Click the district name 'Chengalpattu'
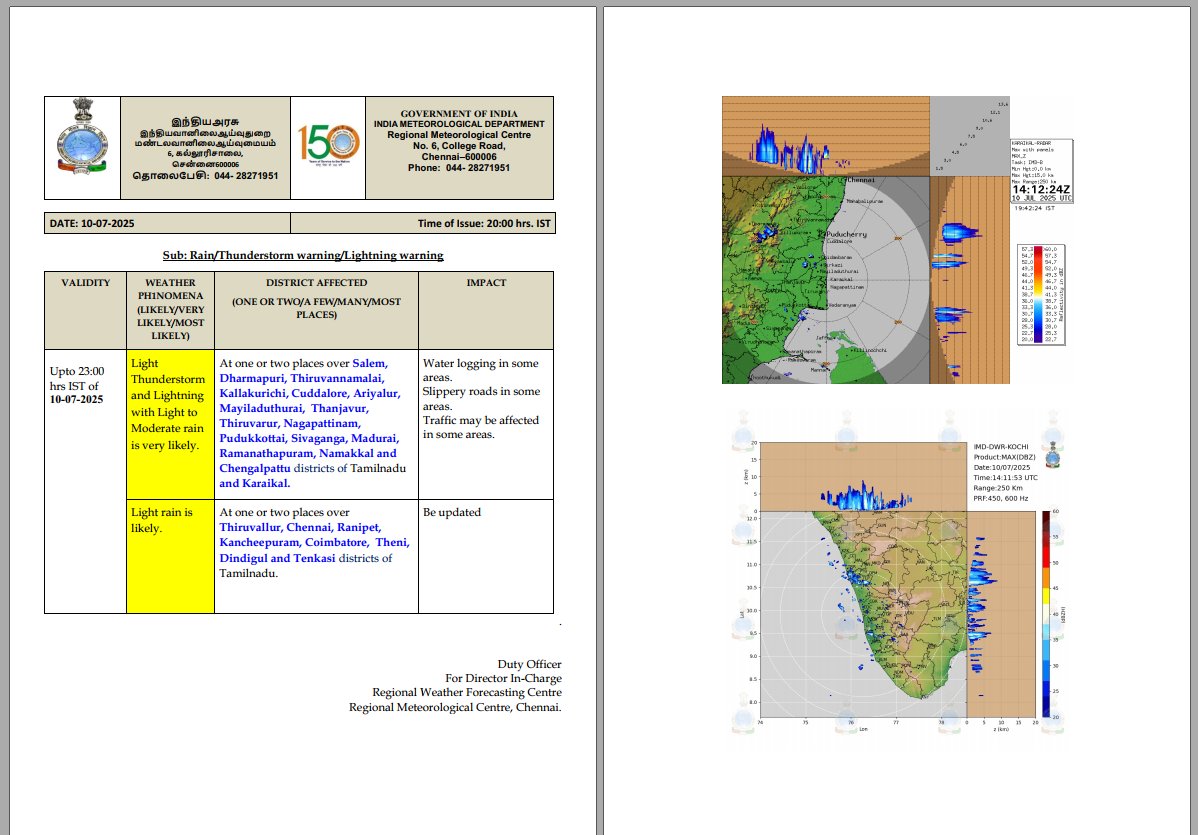 point(255,468)
